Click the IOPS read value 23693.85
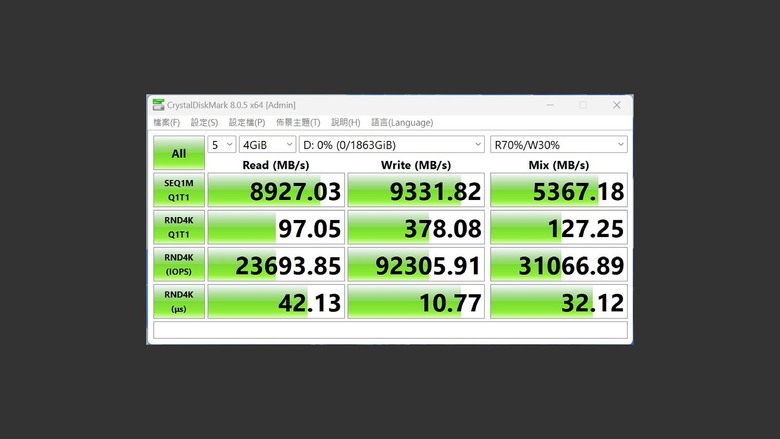The height and width of the screenshot is (439, 780). 276,264
